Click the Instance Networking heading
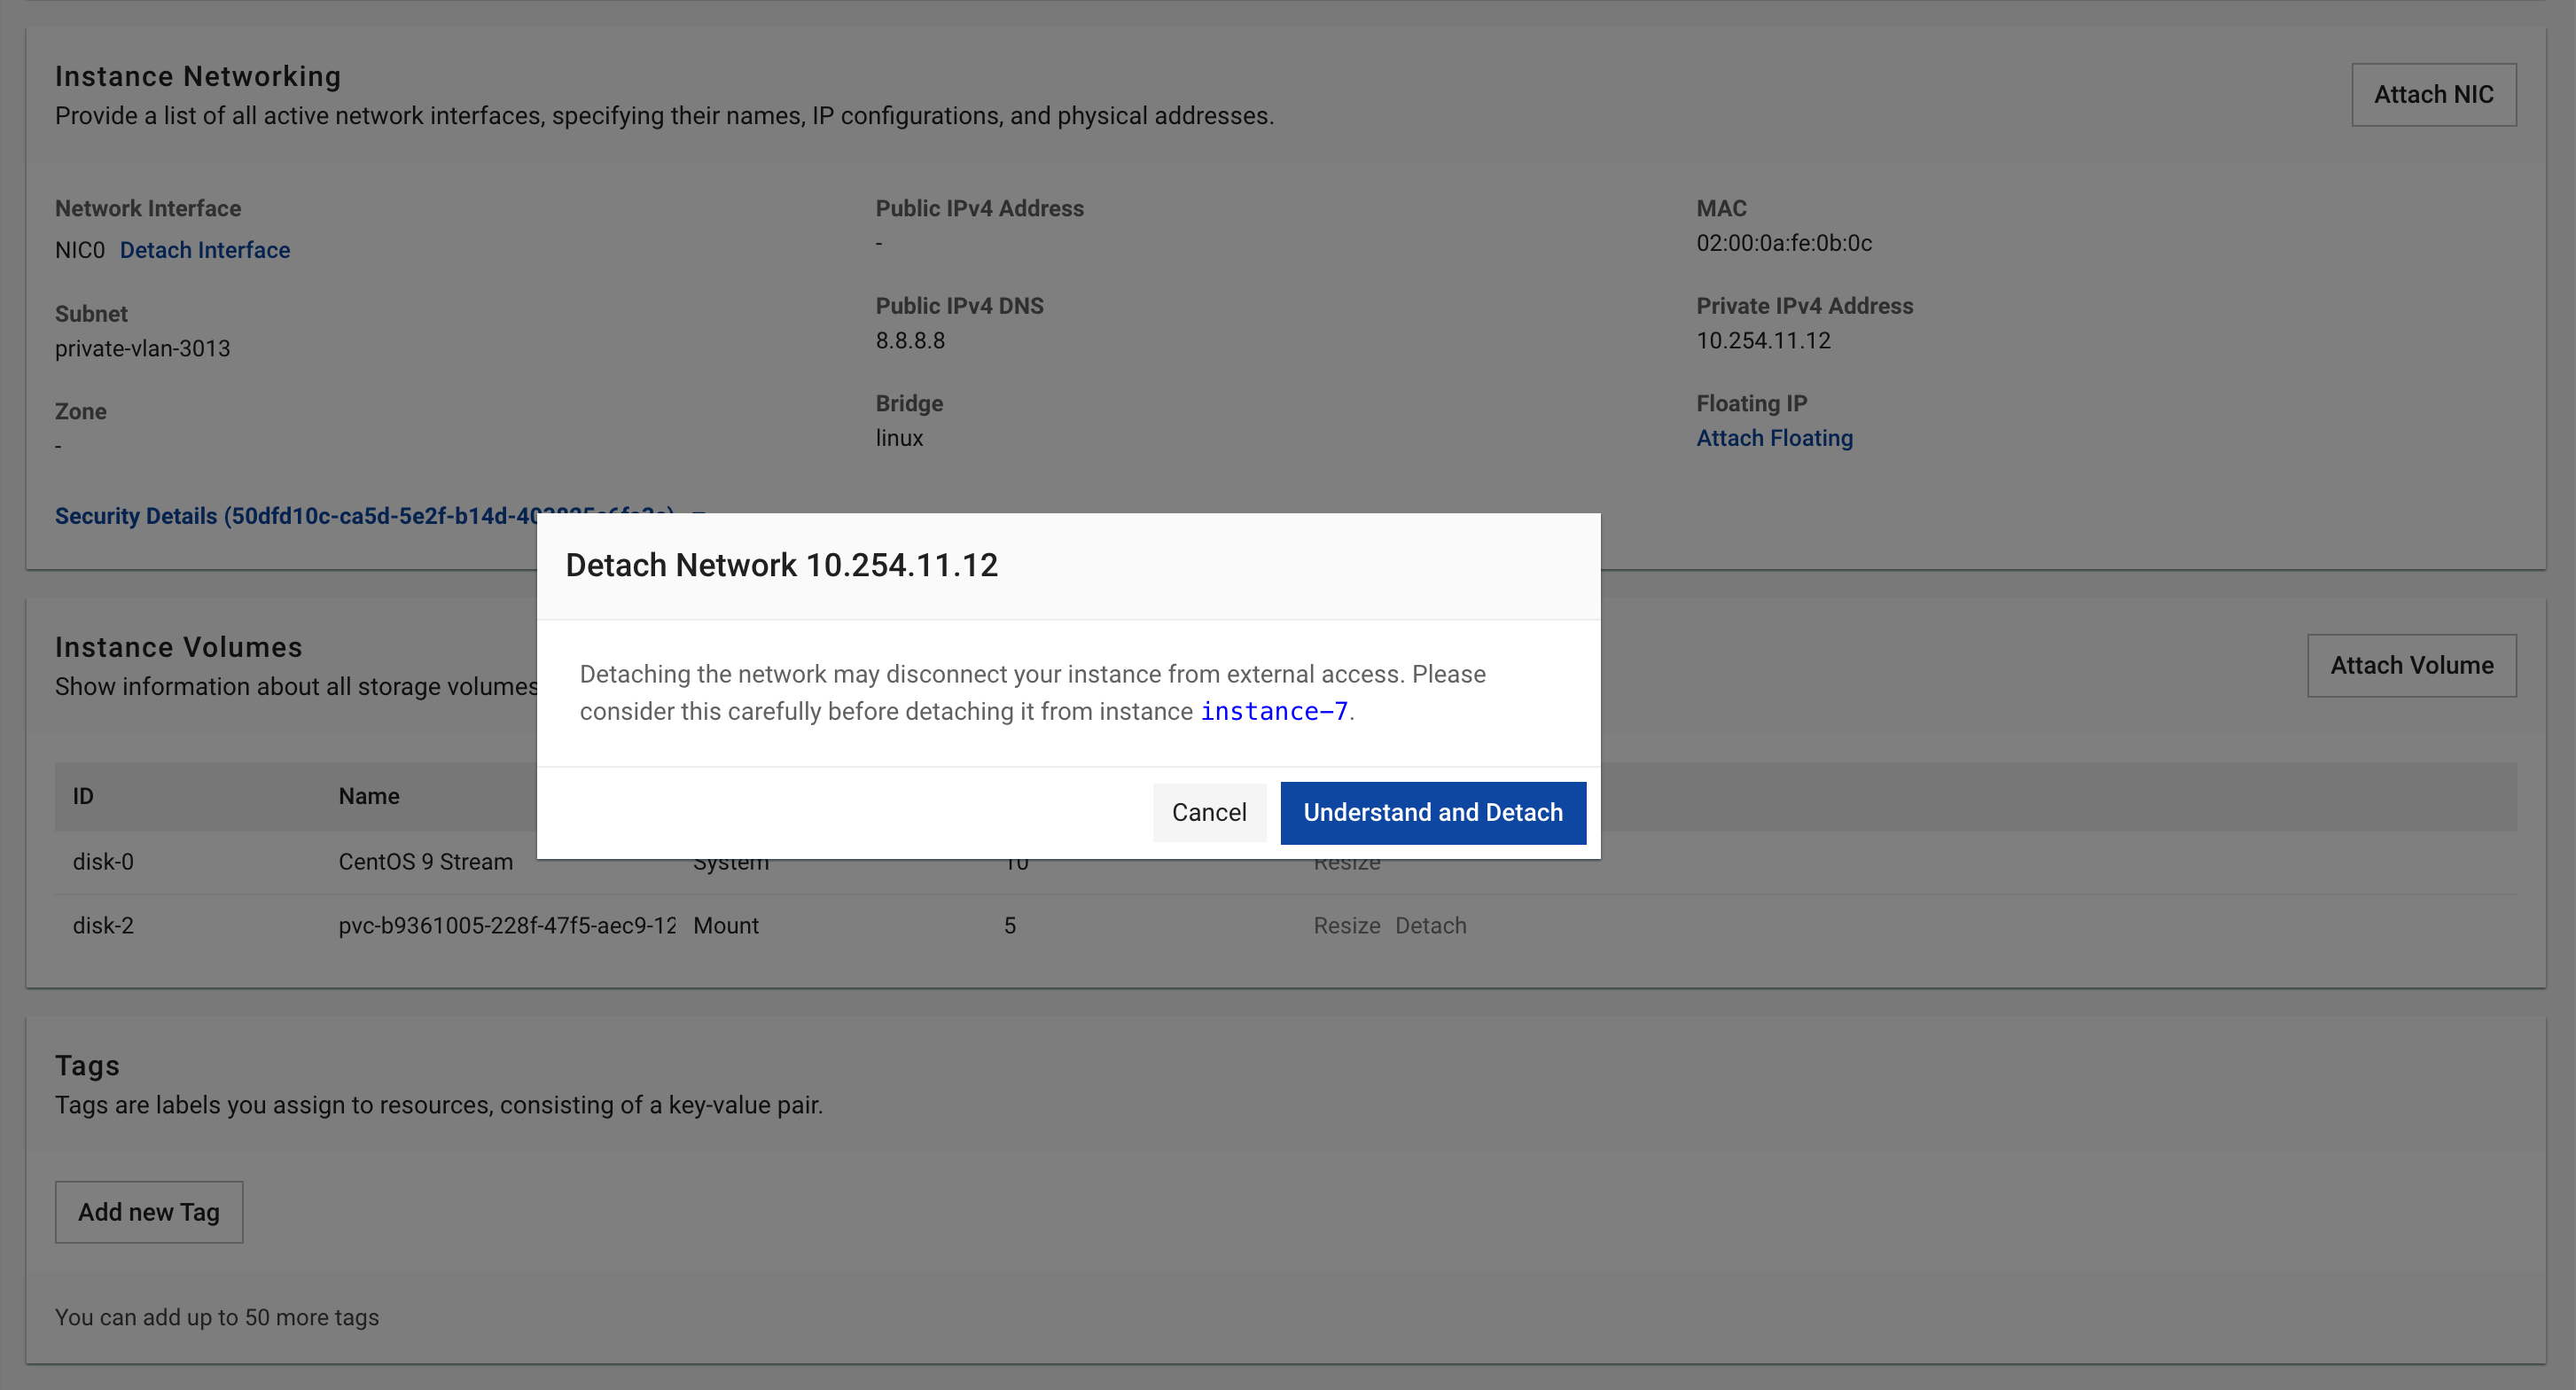2576x1390 pixels. 198,76
